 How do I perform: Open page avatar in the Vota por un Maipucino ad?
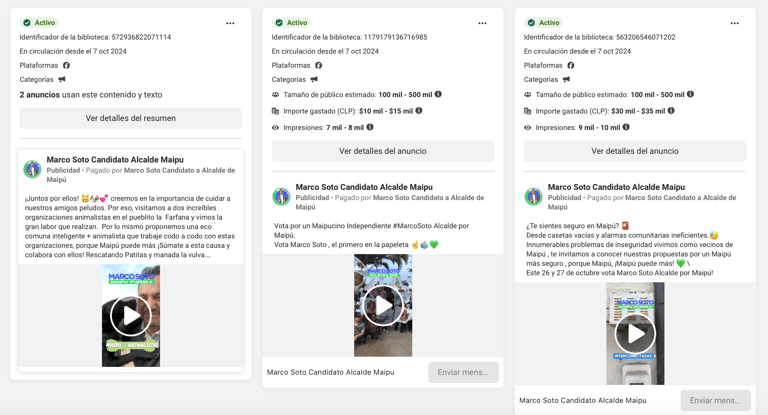(282, 196)
